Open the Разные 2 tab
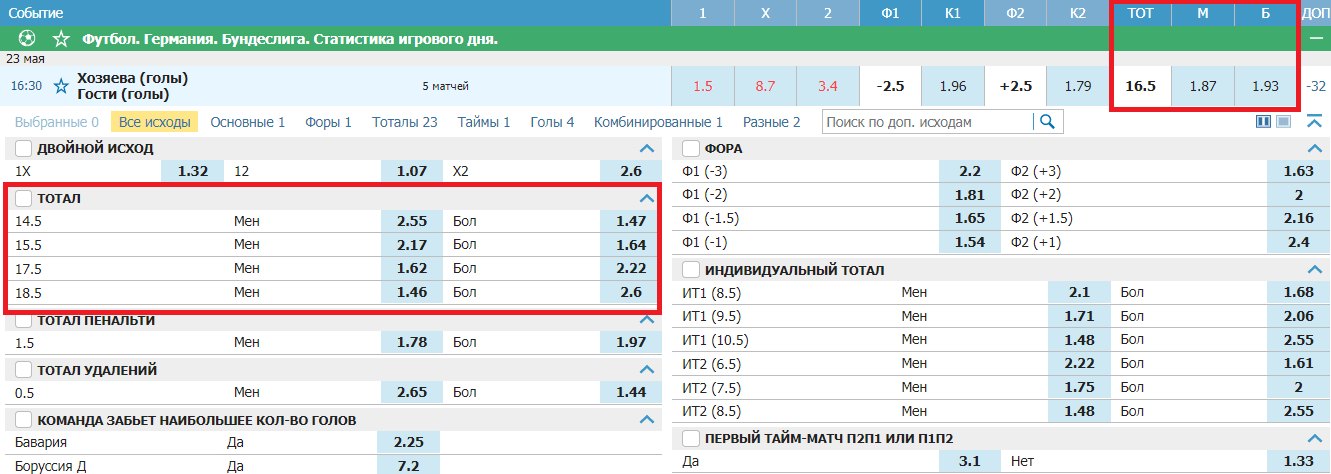 771,122
